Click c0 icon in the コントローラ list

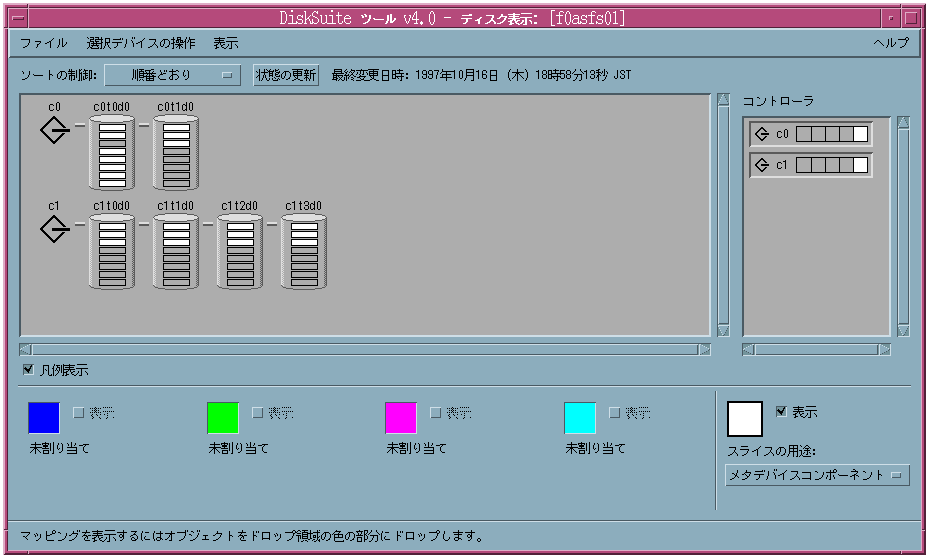pyautogui.click(x=762, y=134)
